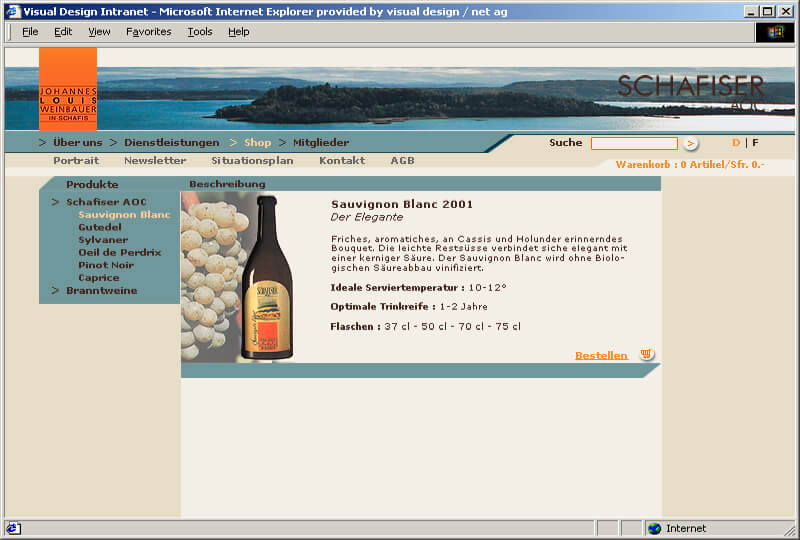Go to Mitglieder section
This screenshot has width=800, height=540.
tap(321, 142)
